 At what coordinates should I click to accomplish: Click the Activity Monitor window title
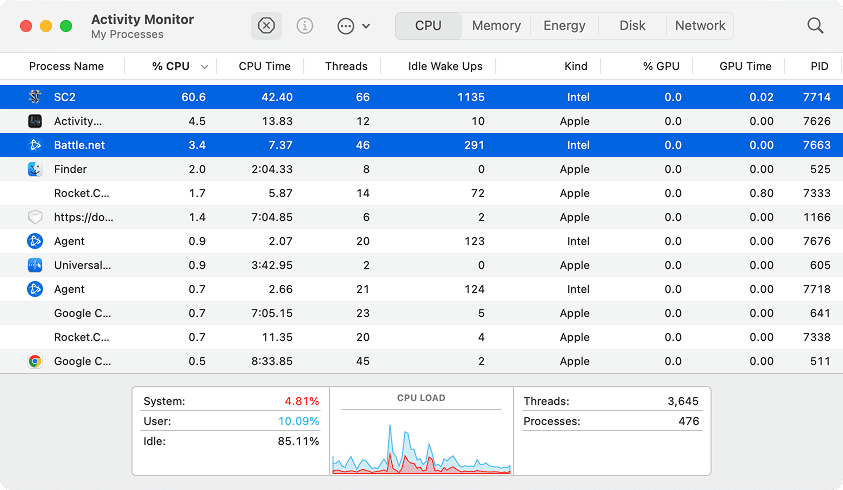[142, 19]
